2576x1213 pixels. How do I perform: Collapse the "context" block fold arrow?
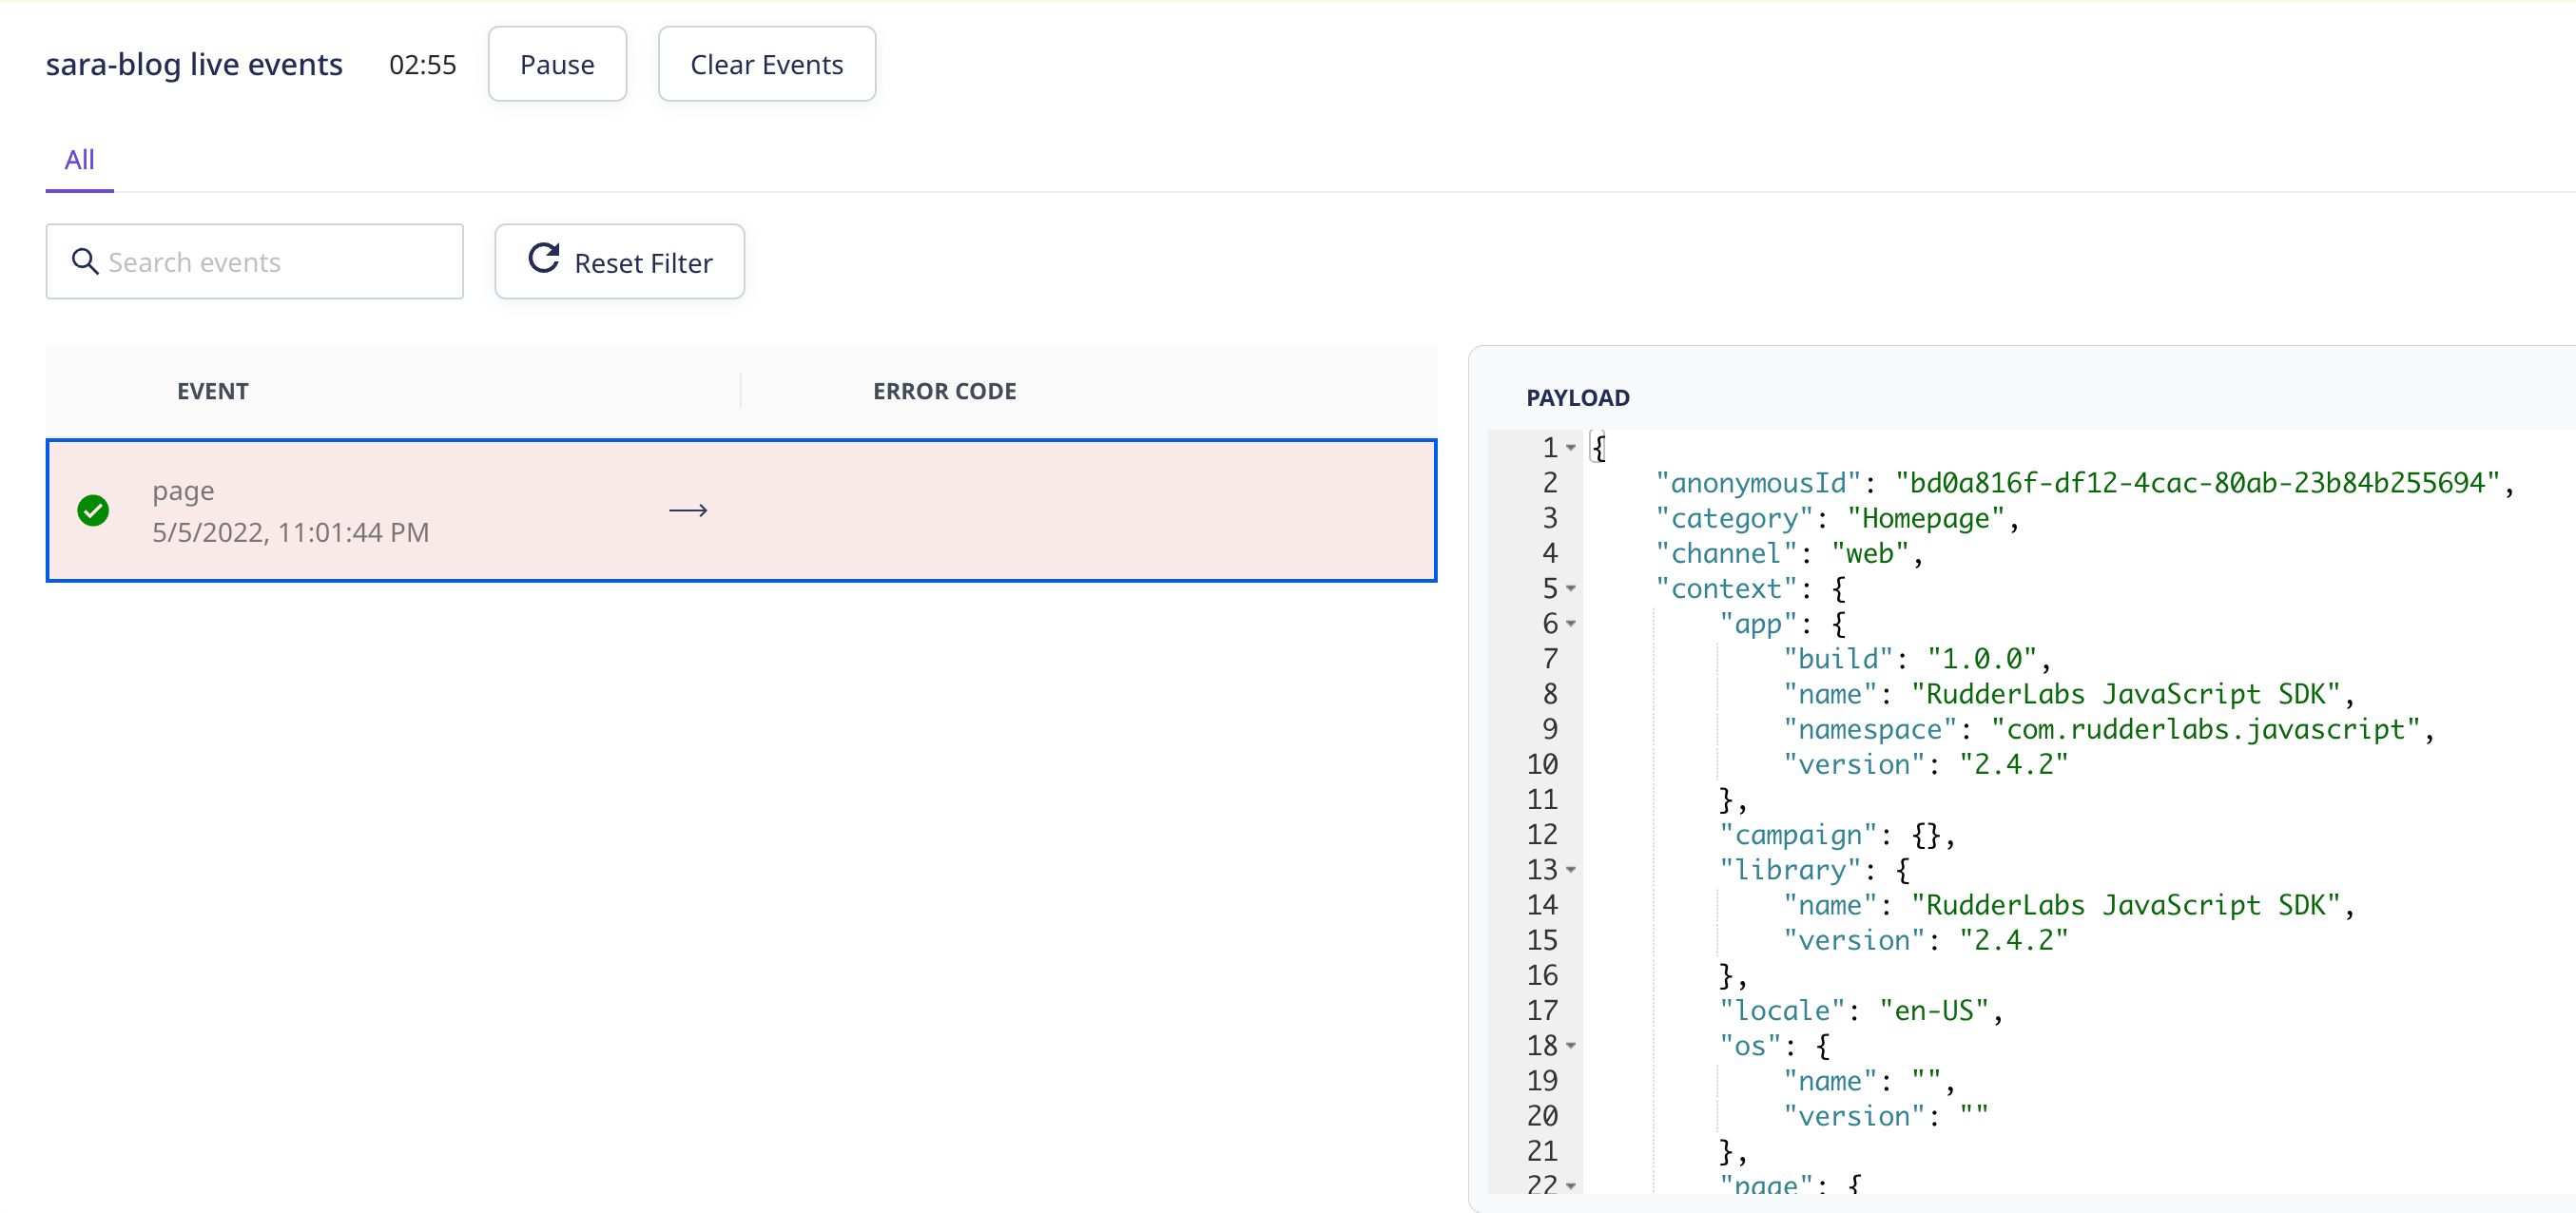pyautogui.click(x=1571, y=589)
